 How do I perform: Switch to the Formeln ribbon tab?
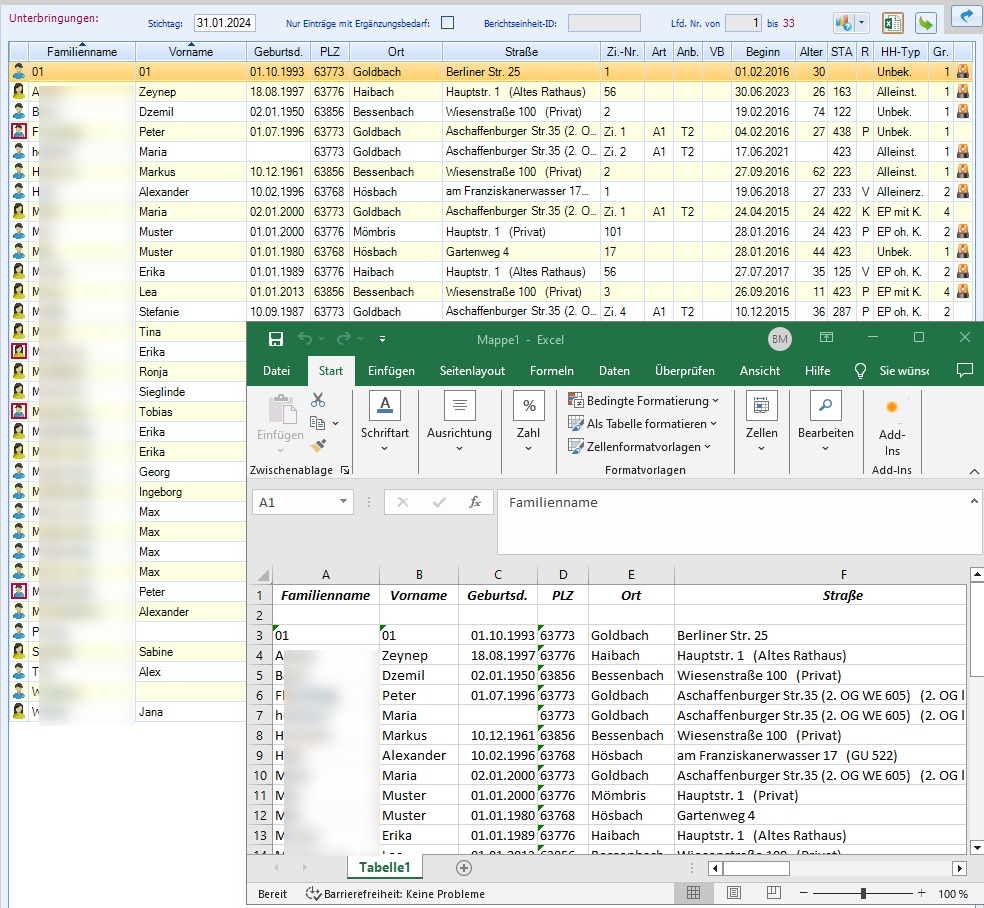[552, 370]
